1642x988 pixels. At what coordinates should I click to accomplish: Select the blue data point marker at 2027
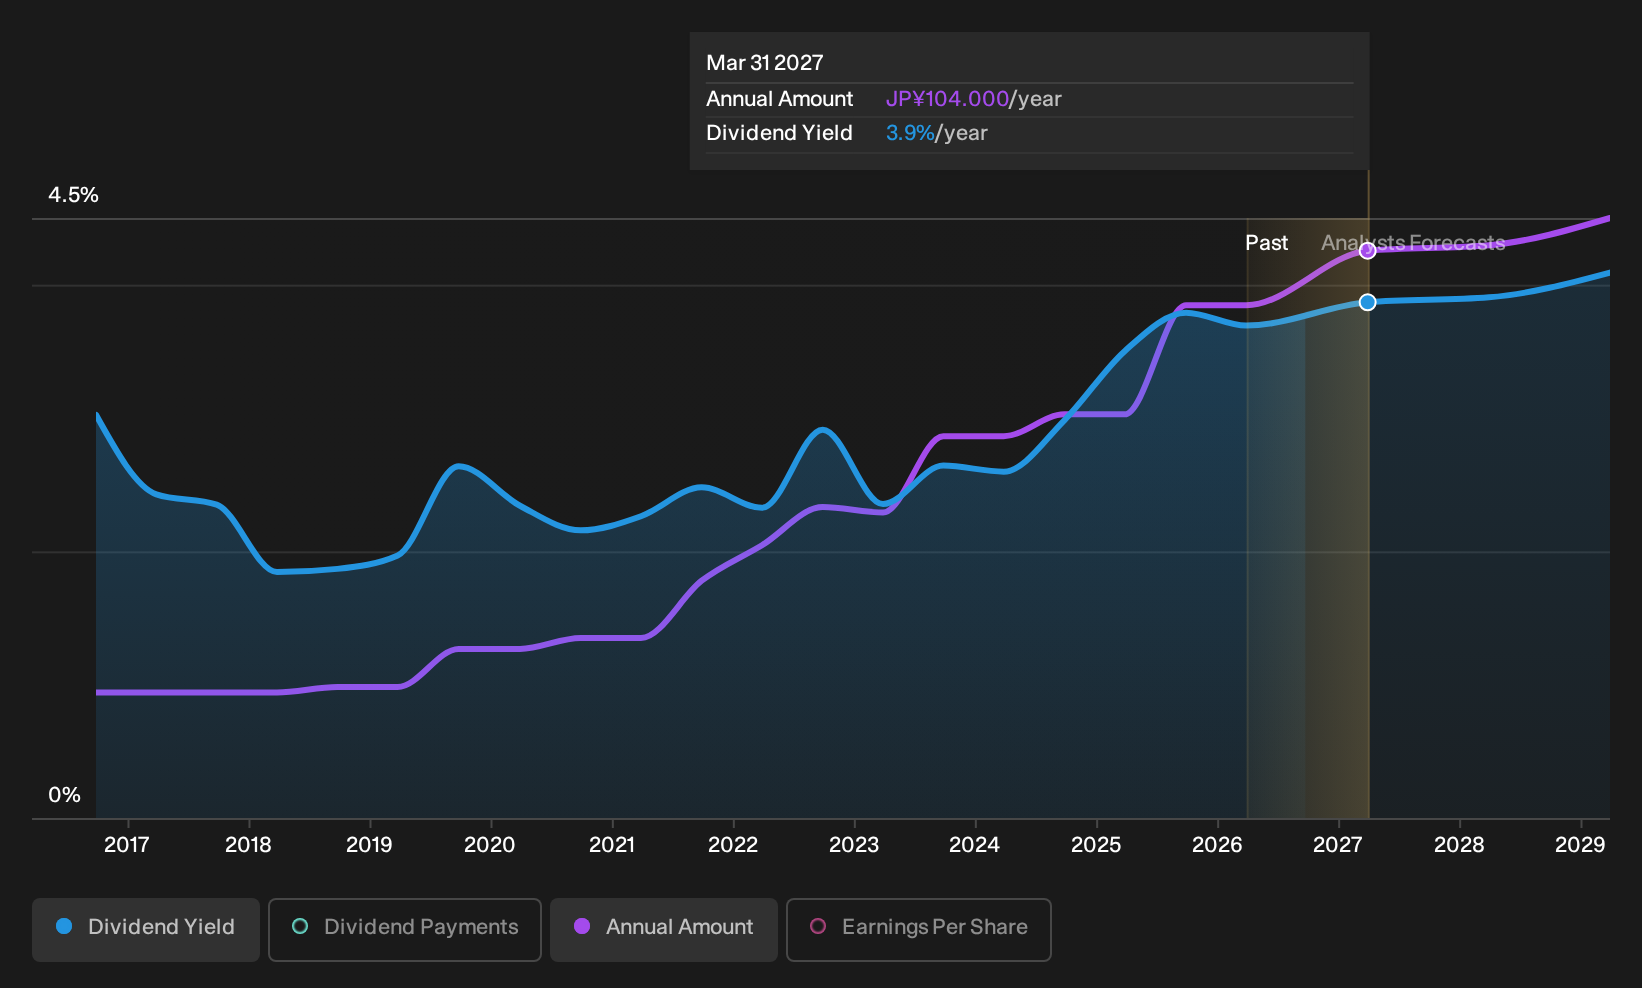[x=1368, y=302]
